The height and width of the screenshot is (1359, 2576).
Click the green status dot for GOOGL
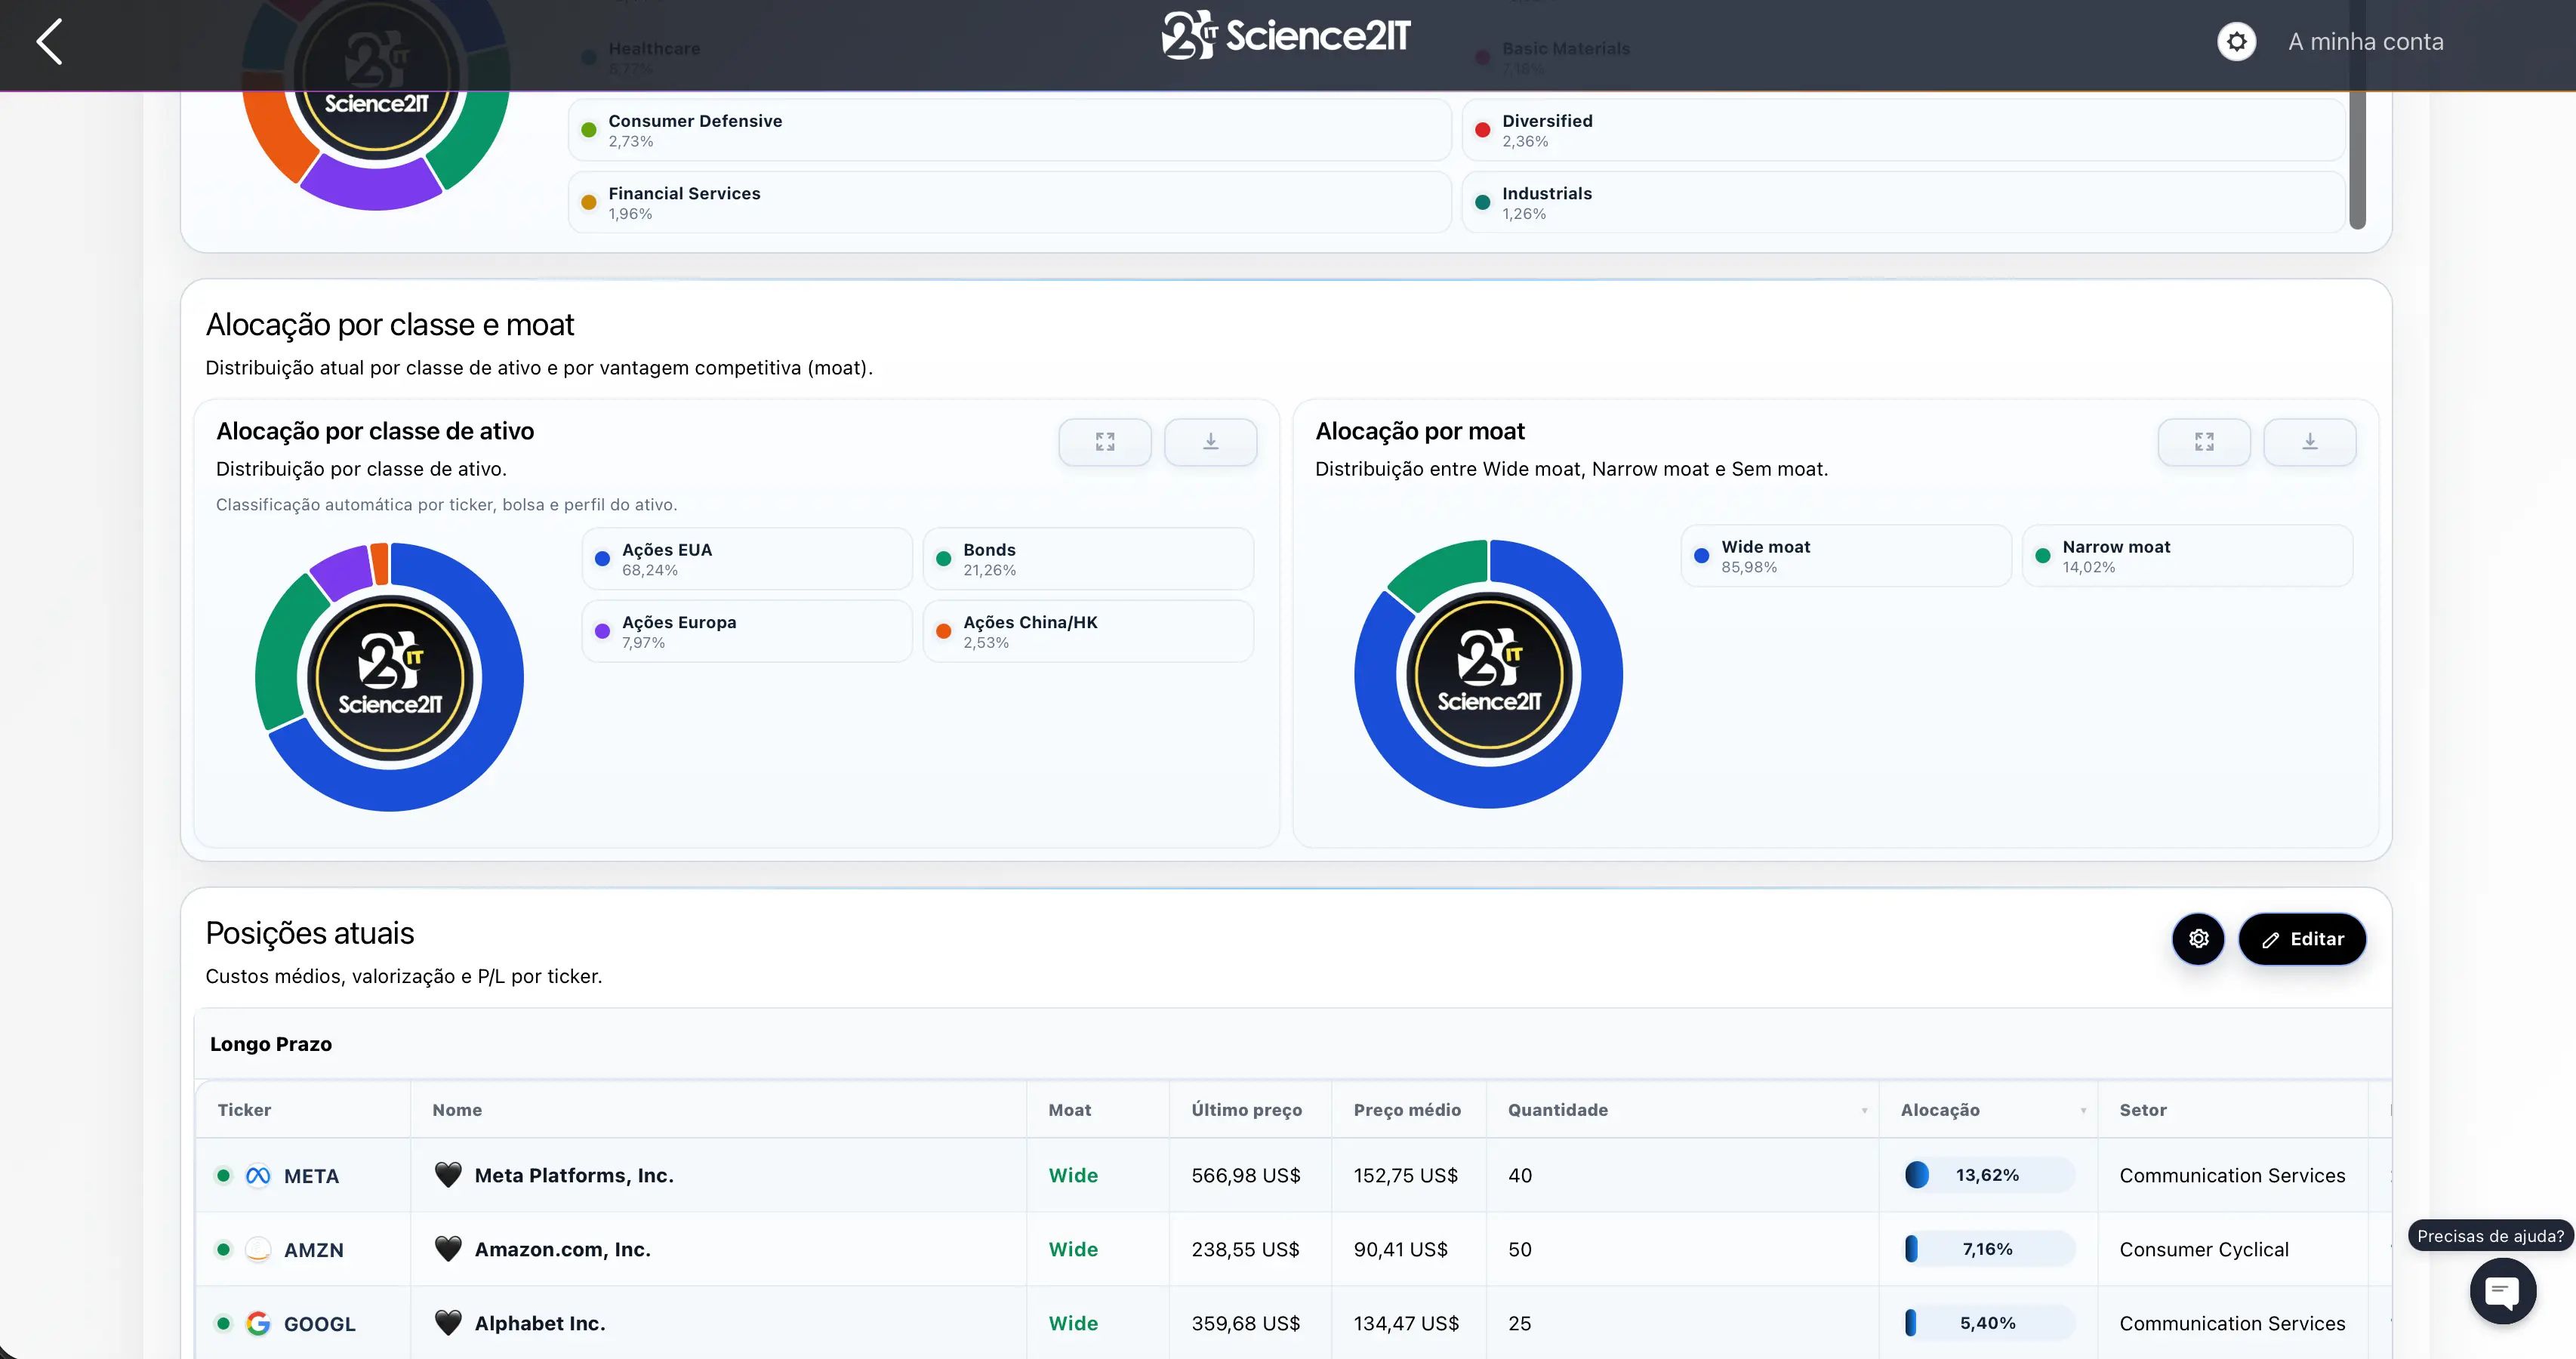pos(224,1324)
